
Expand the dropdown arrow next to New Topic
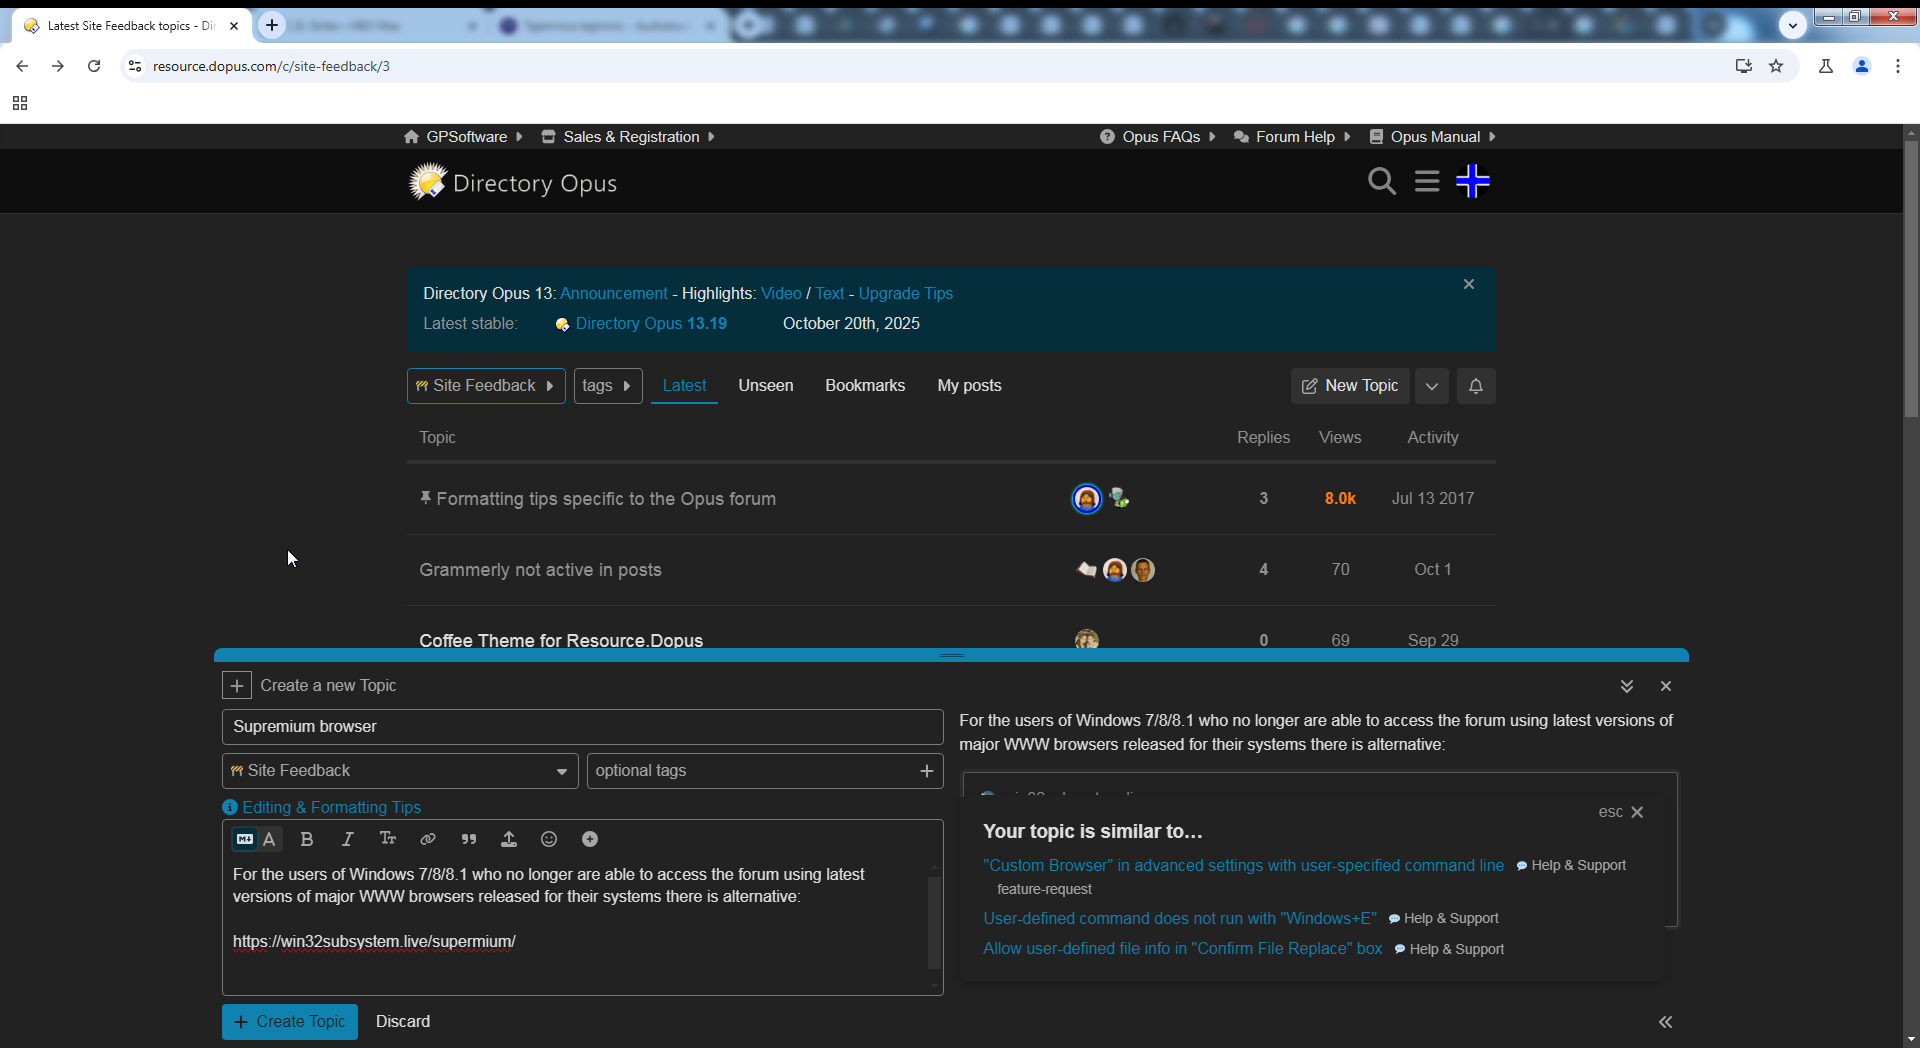1432,386
